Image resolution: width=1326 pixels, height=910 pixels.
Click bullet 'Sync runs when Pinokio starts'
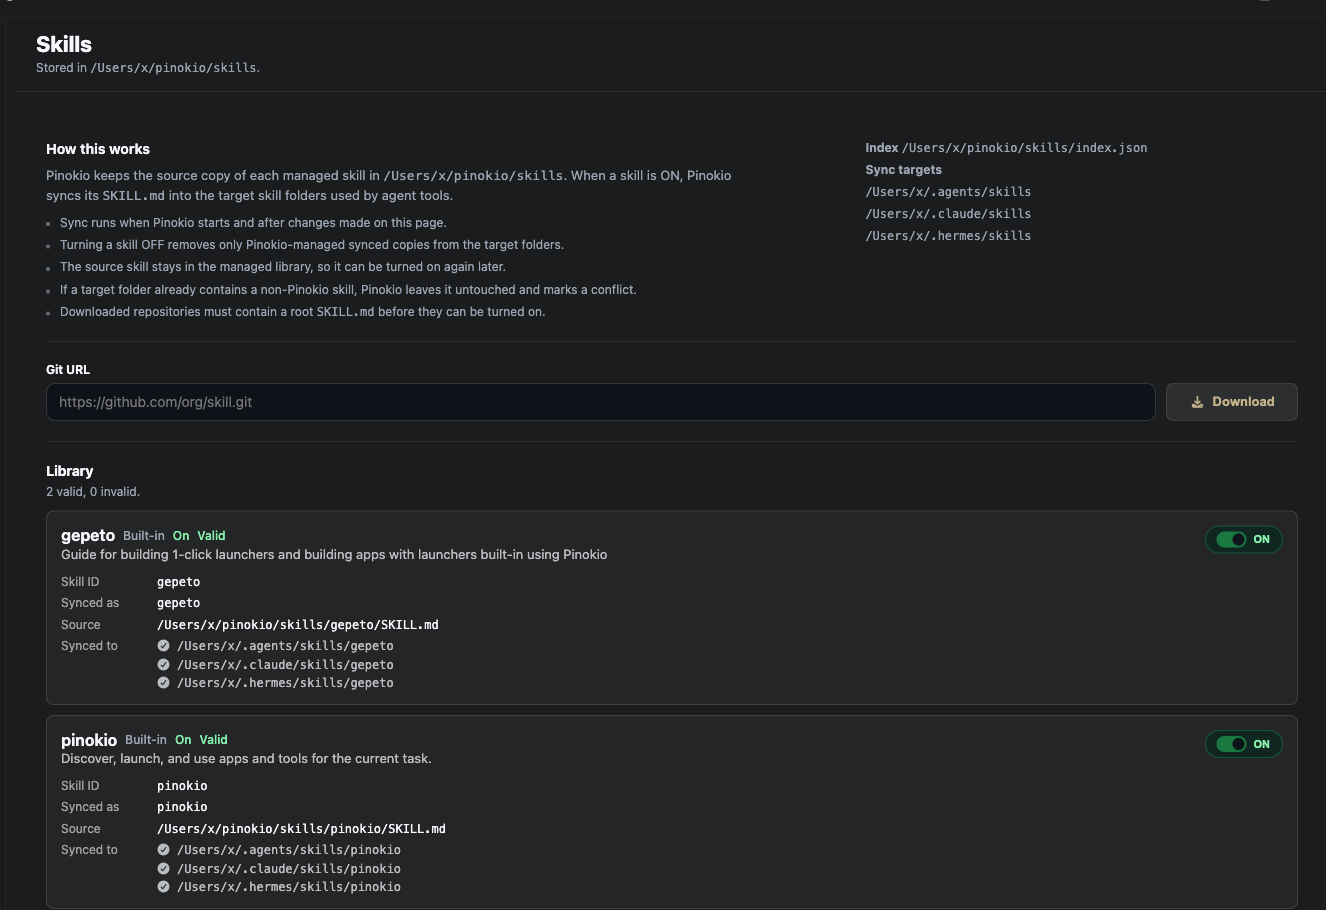pyautogui.click(x=253, y=223)
